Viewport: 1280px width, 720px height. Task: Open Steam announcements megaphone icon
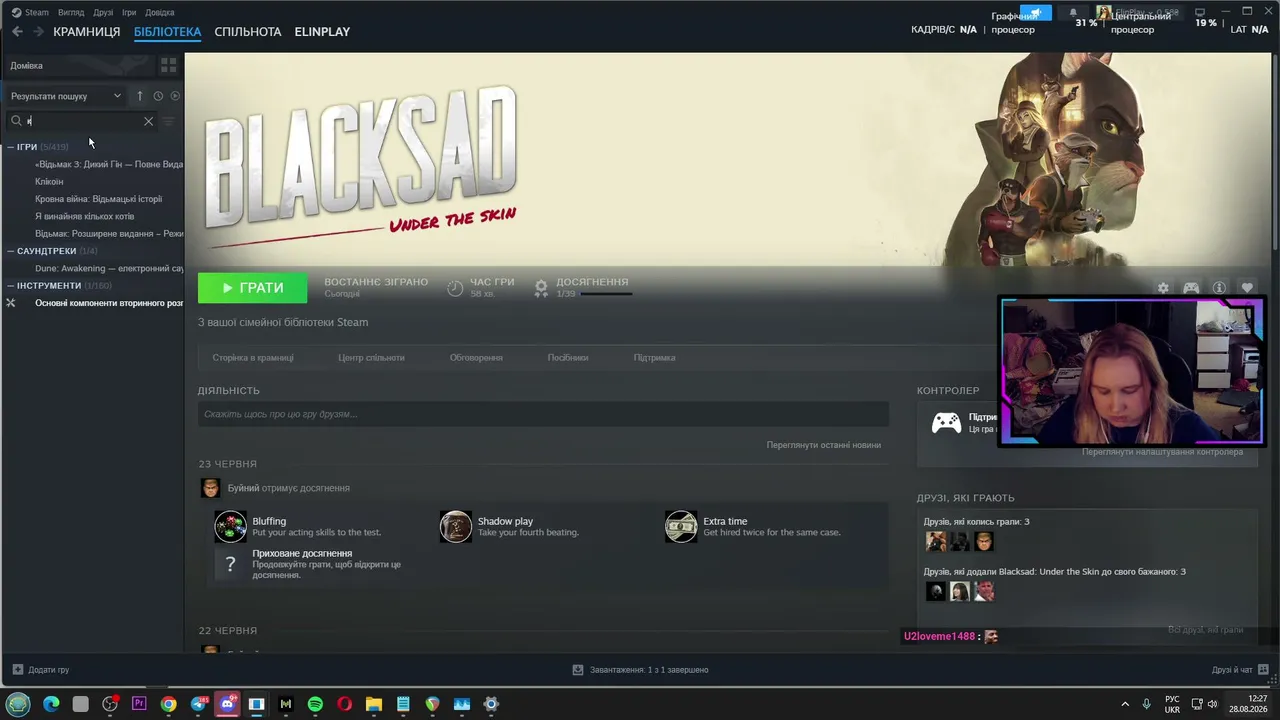point(1036,13)
